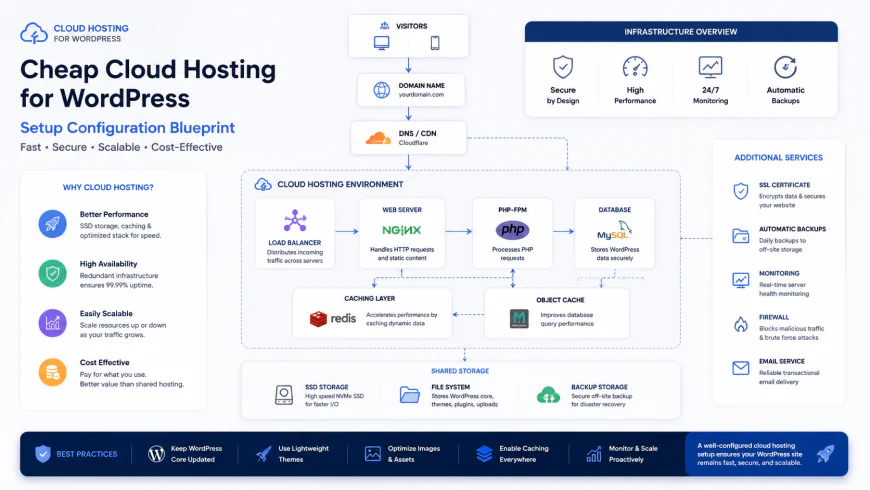Screen dimensions: 870x490
Task: Click the High Availability green shield icon
Action: [53, 274]
